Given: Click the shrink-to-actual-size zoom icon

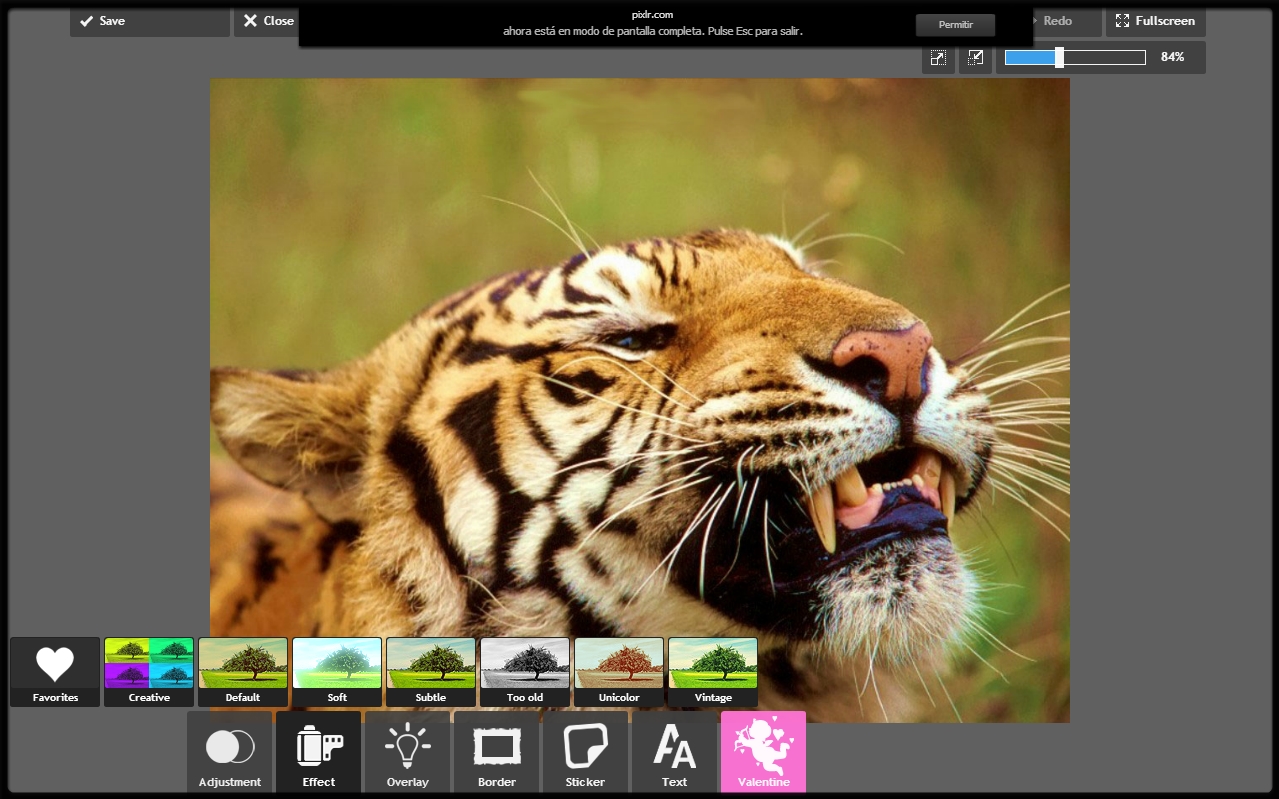Looking at the screenshot, I should pos(975,58).
